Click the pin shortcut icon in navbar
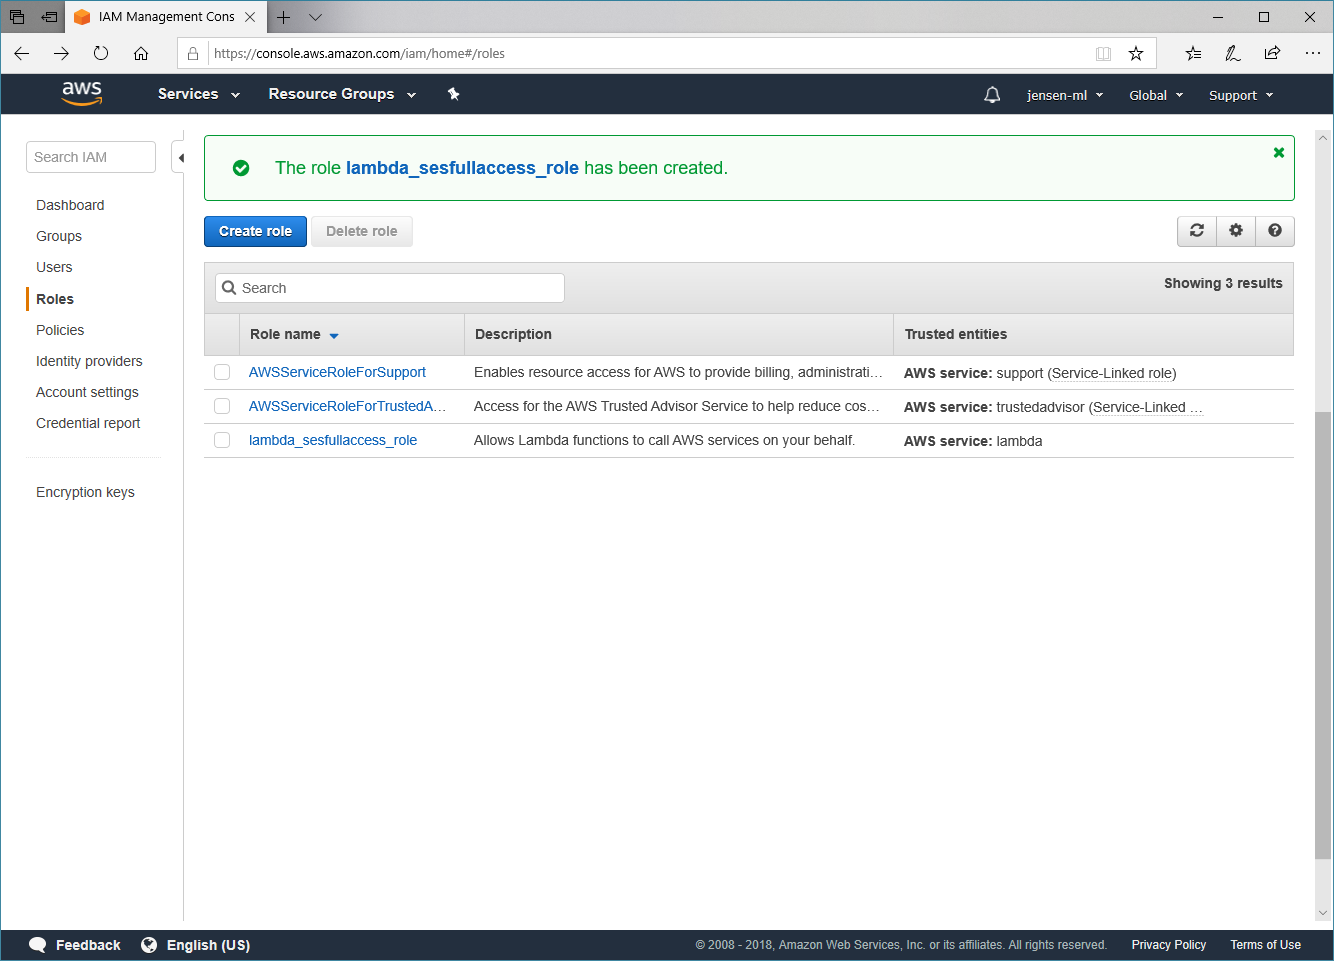Image resolution: width=1334 pixels, height=961 pixels. point(453,94)
